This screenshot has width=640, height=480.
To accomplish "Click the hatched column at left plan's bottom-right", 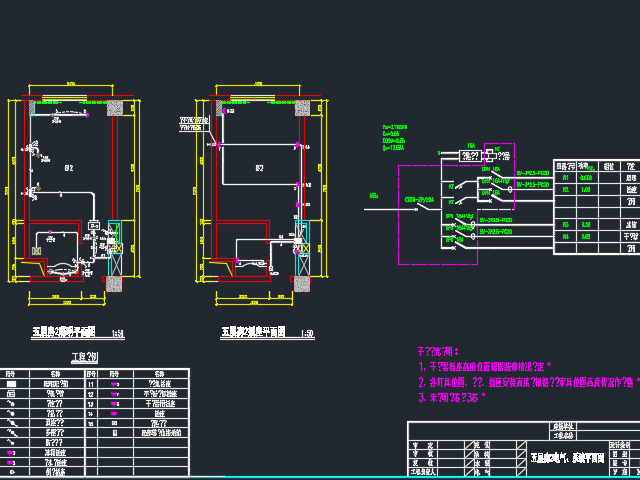I will (115, 281).
